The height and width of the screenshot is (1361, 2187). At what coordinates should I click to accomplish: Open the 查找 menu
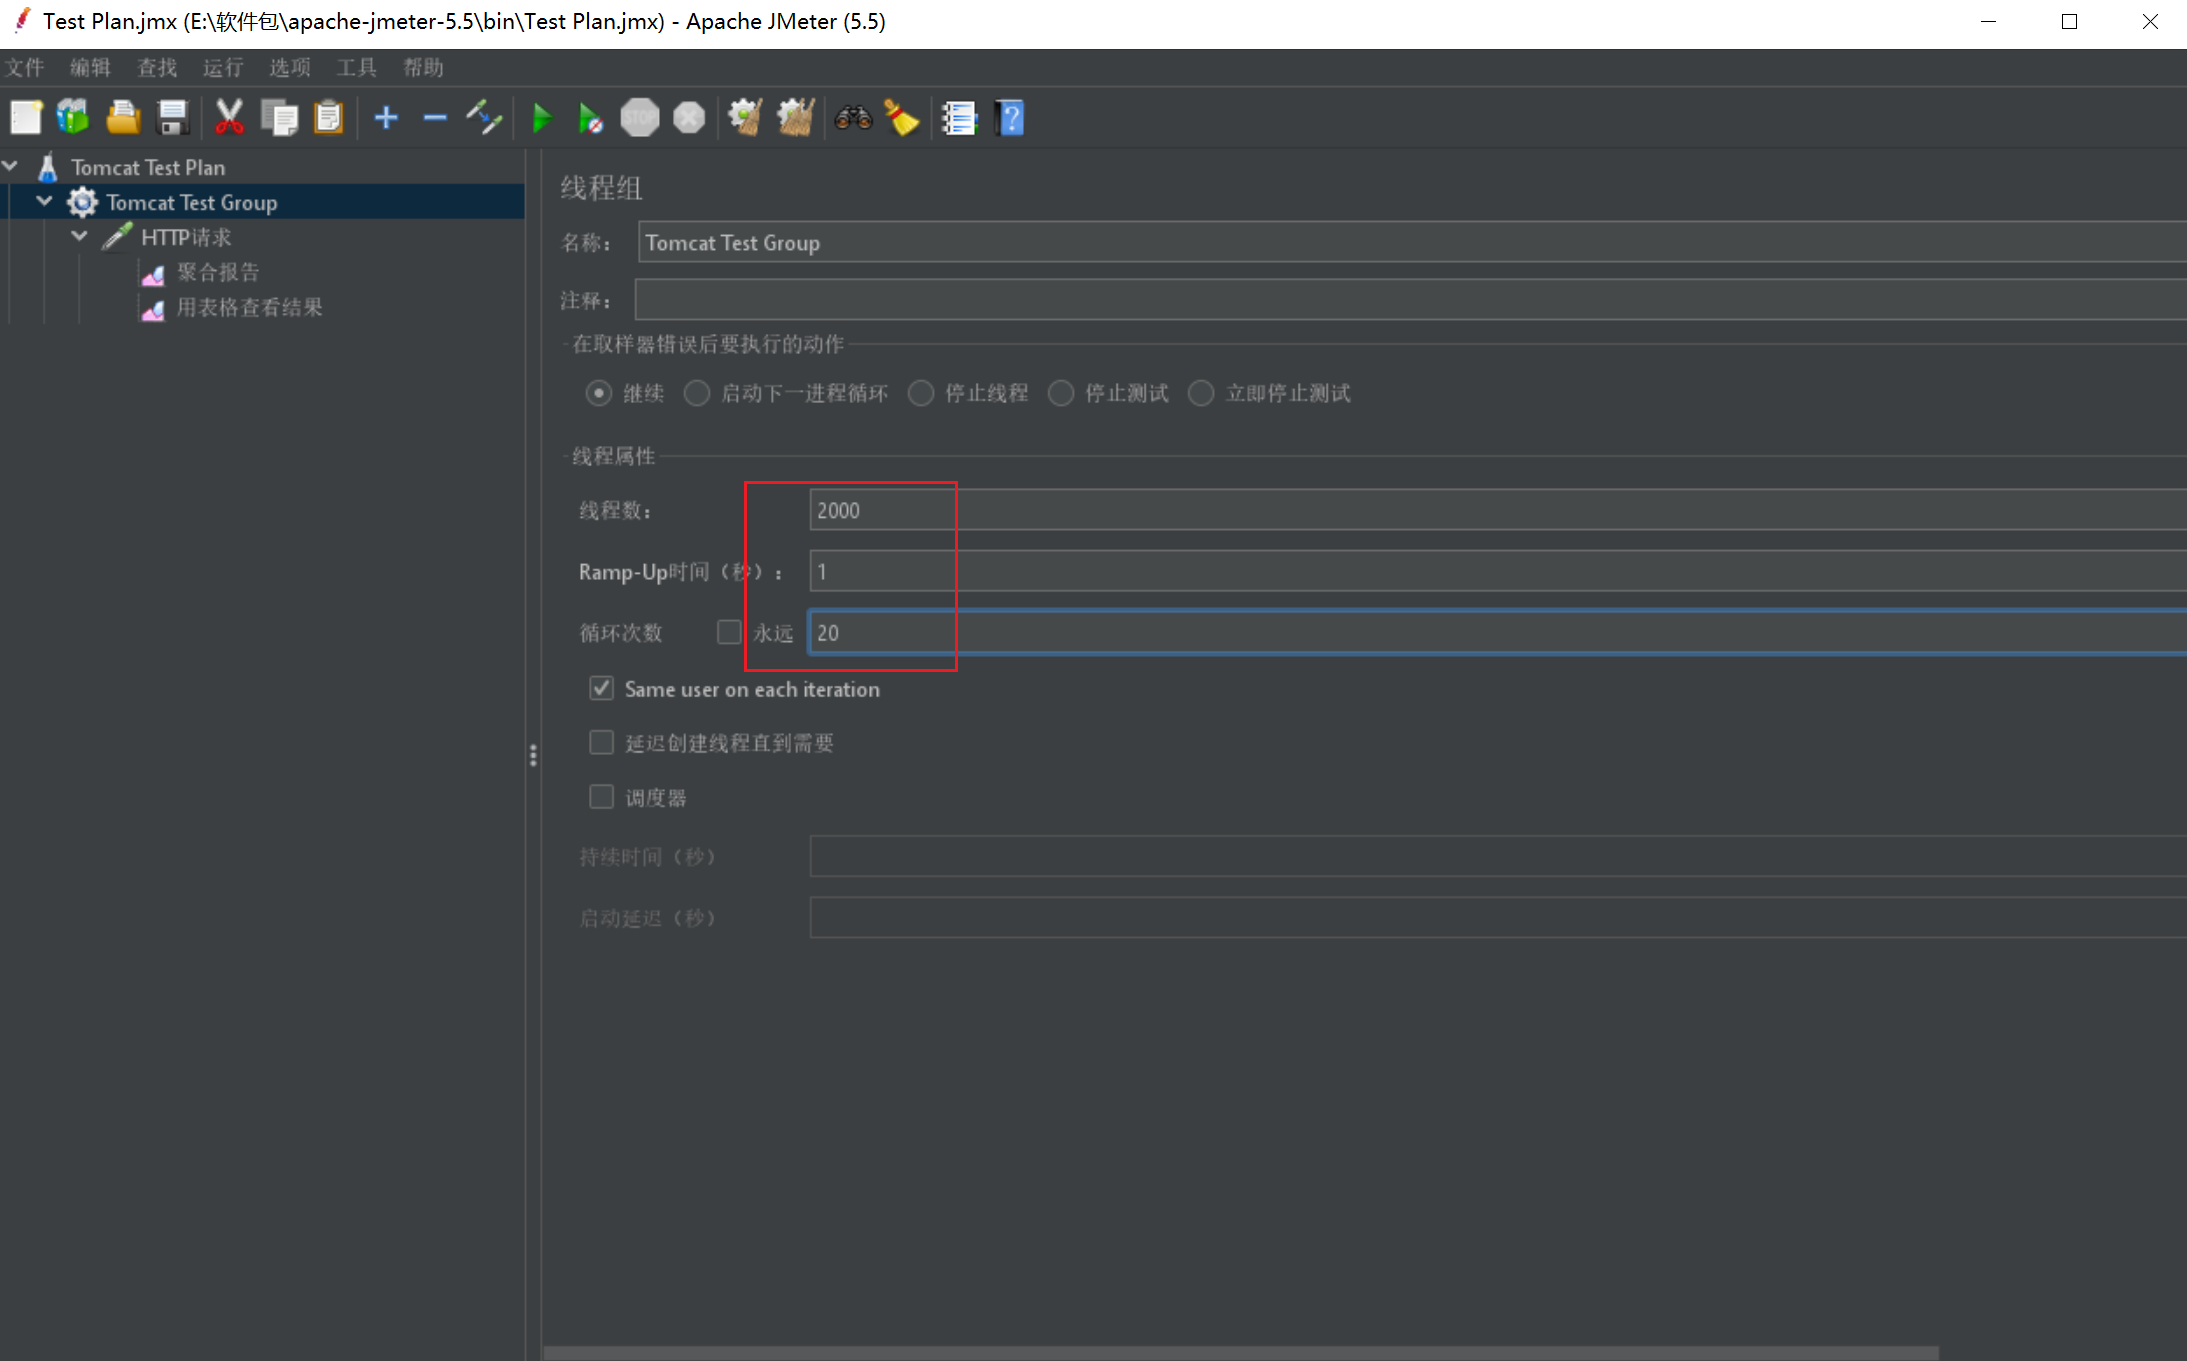point(157,67)
